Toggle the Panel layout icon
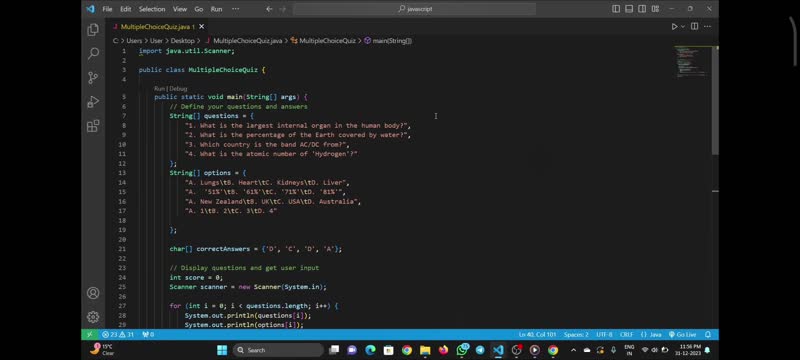The image size is (800, 360). click(629, 9)
